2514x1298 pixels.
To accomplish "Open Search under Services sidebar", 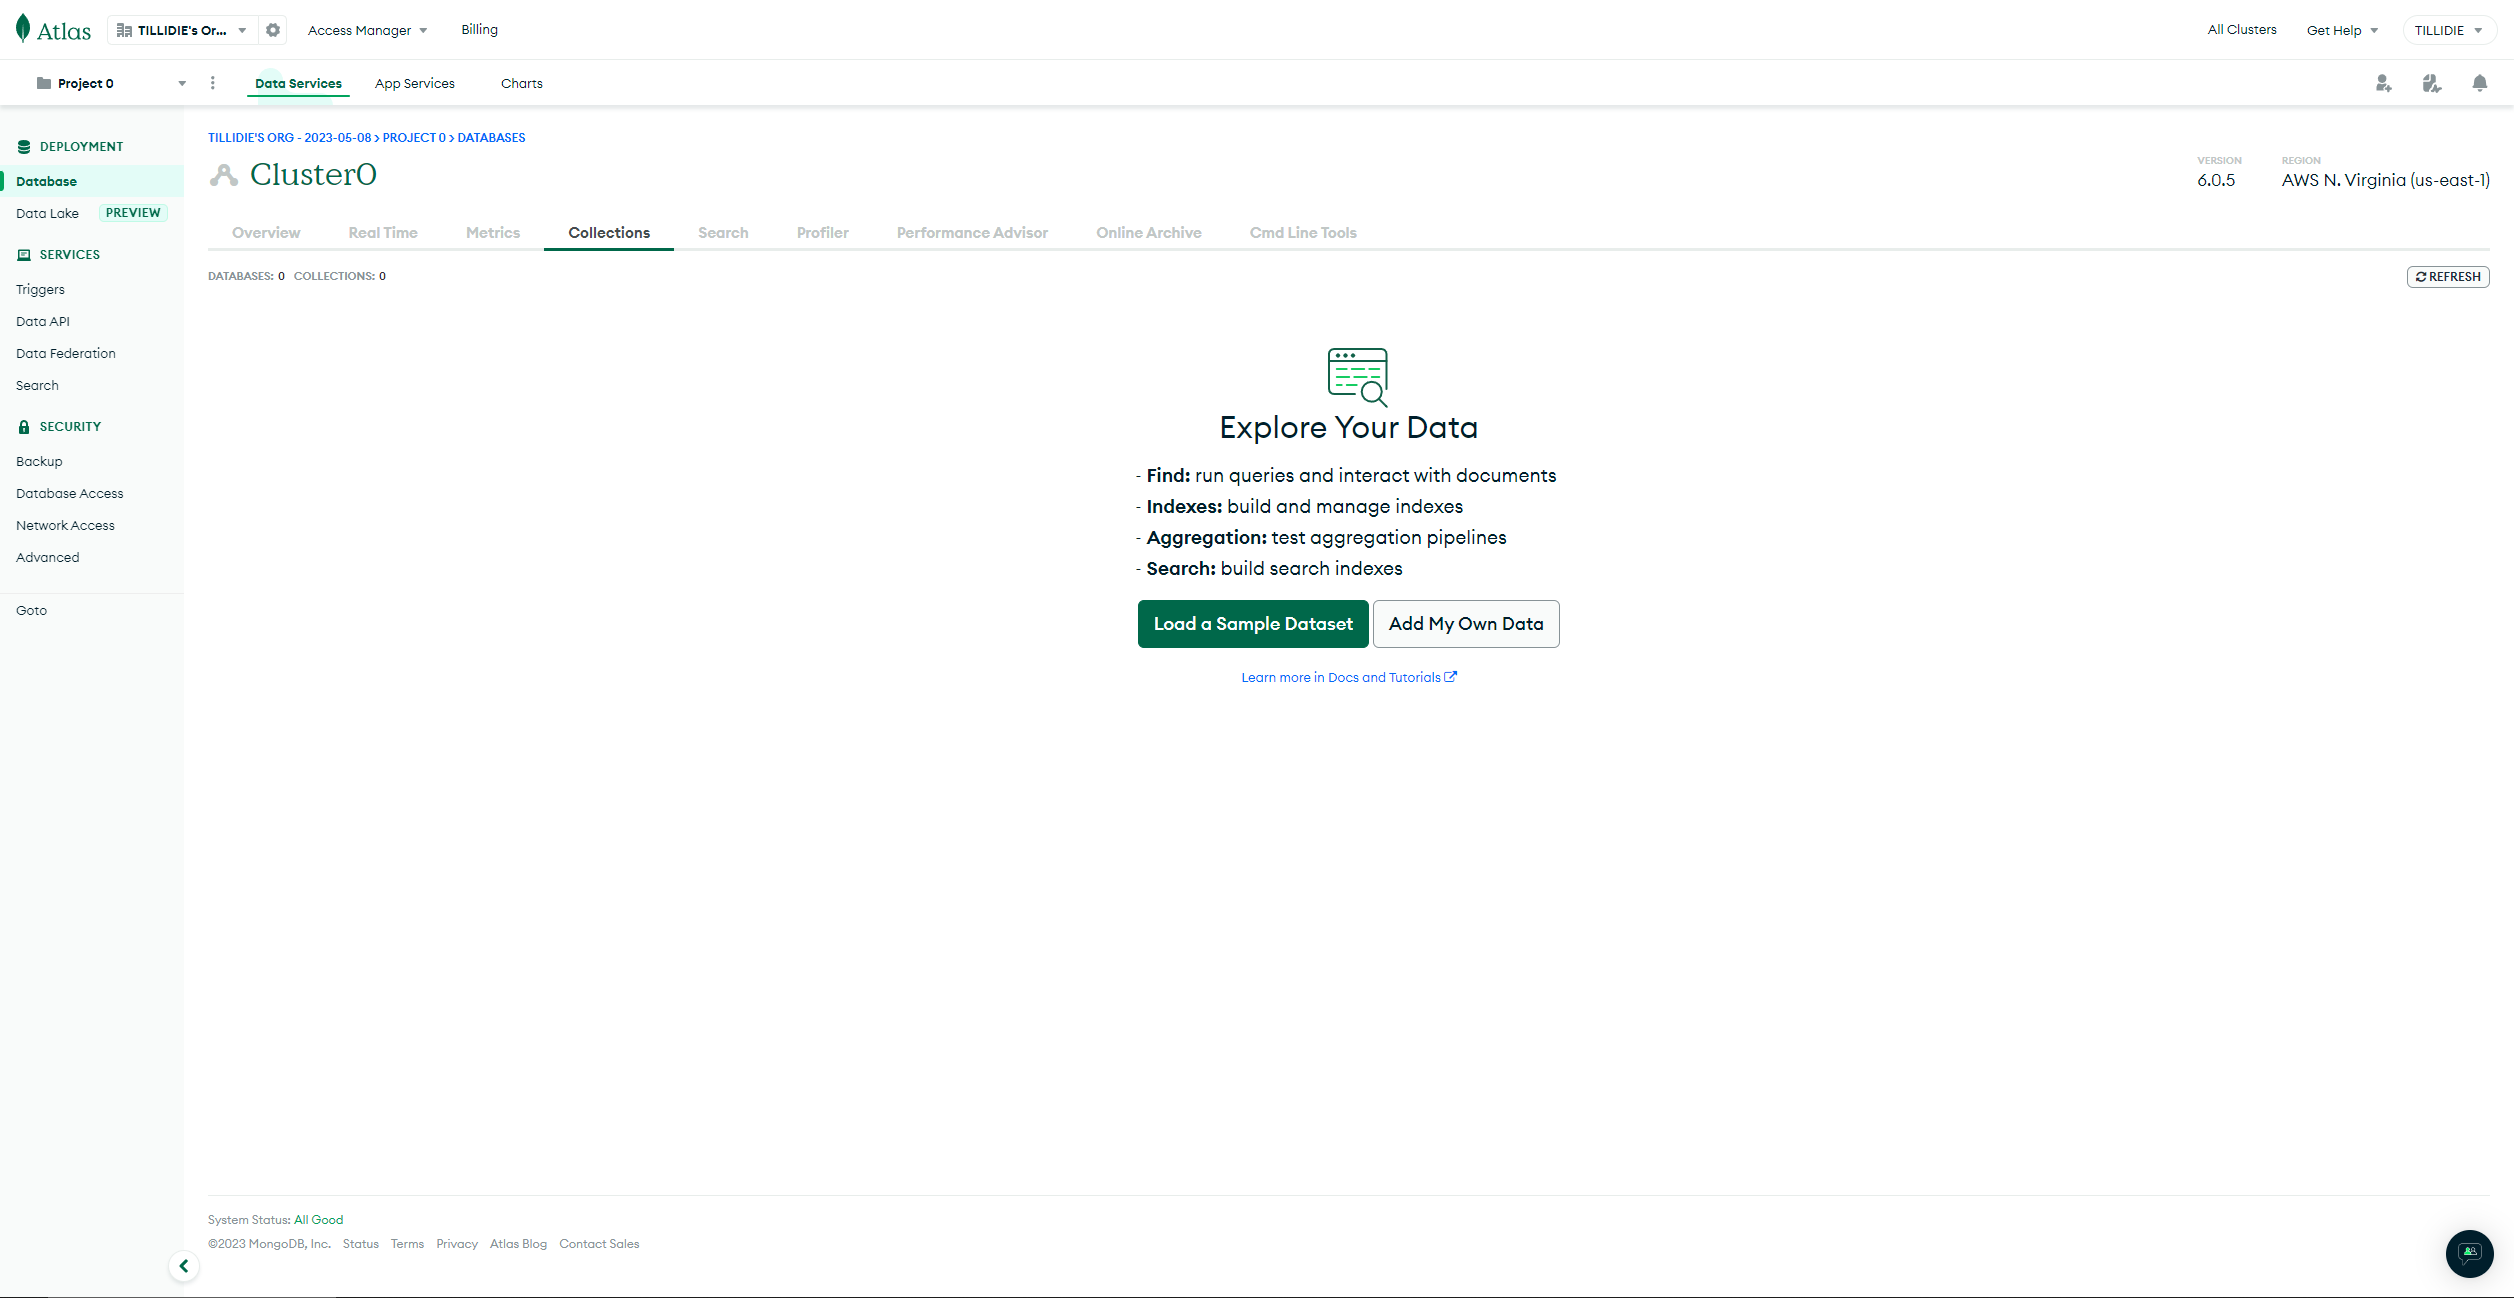I will click(37, 385).
